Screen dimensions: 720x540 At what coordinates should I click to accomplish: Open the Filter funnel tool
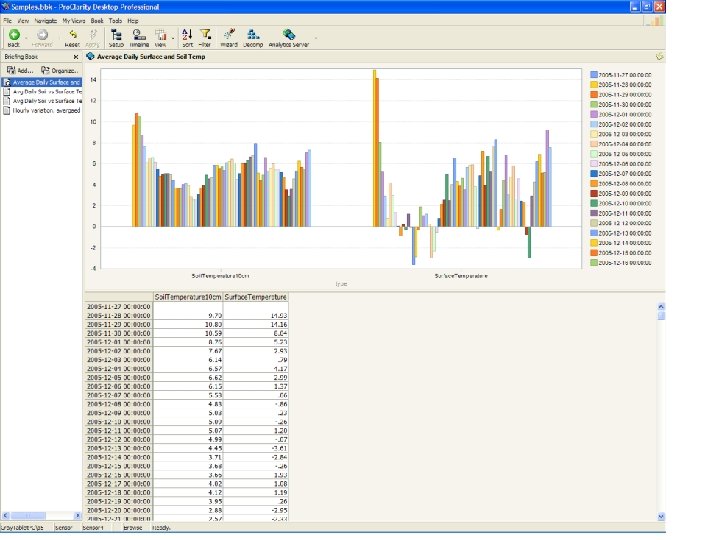[x=205, y=36]
